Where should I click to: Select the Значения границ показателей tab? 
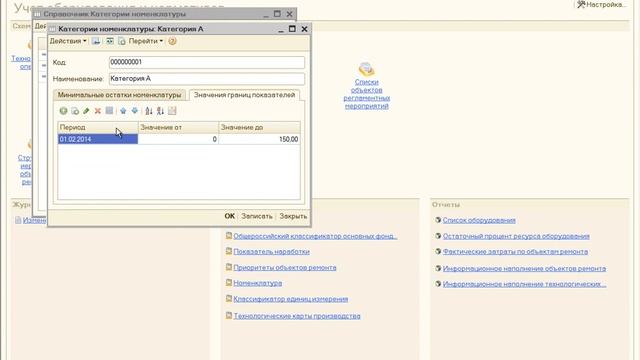point(244,95)
